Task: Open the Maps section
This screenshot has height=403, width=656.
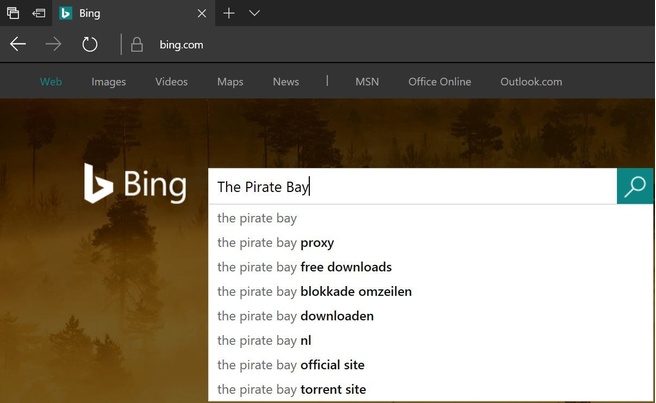Action: [230, 82]
